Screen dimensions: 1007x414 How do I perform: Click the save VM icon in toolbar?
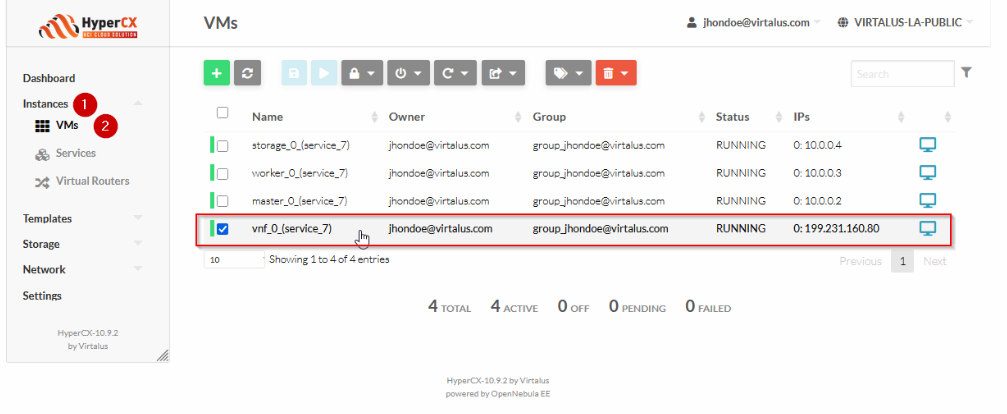point(295,73)
